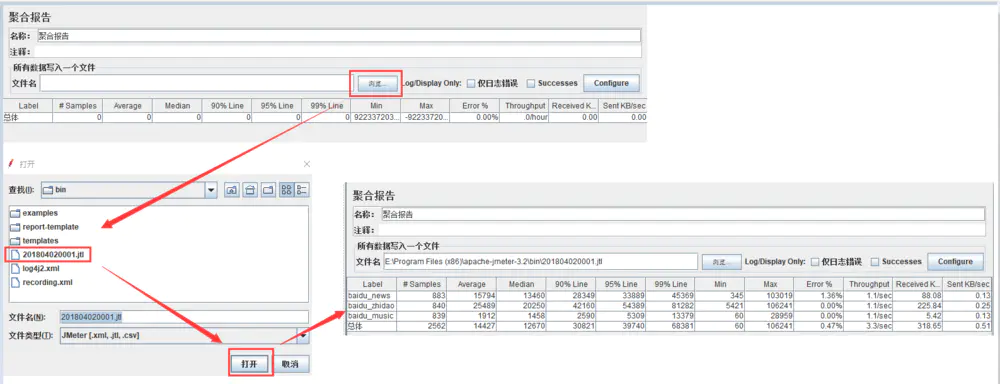Focus the name field of empty report
The image size is (1000, 384).
[x=339, y=36]
